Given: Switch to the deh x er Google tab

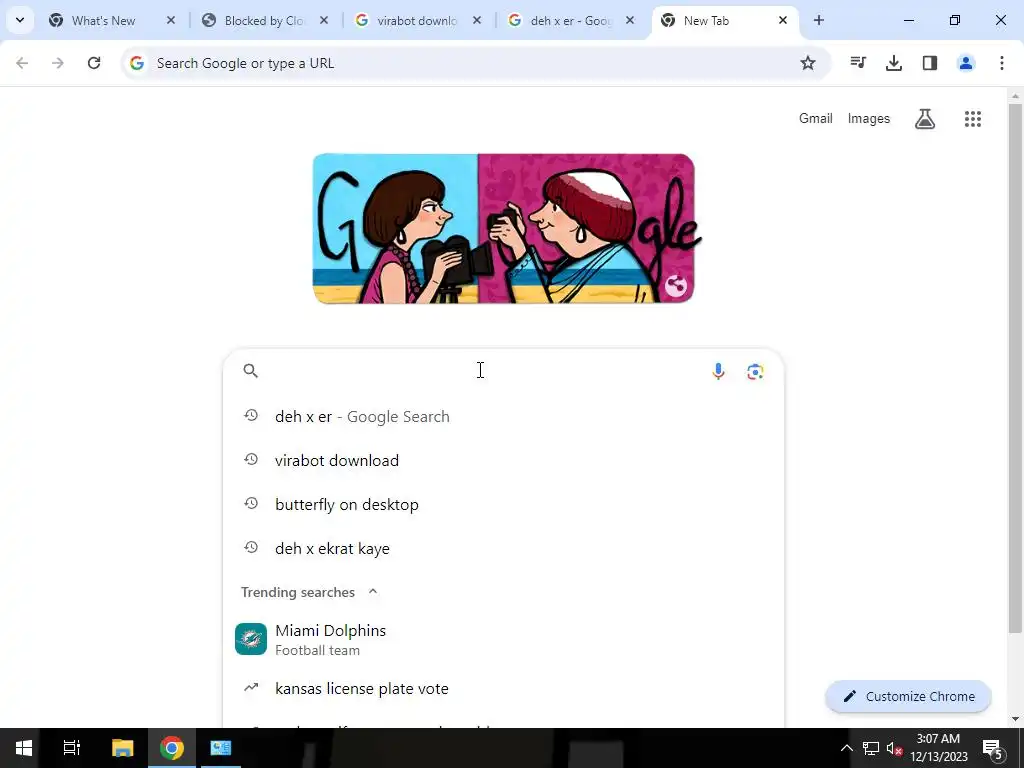Looking at the screenshot, I should (571, 21).
